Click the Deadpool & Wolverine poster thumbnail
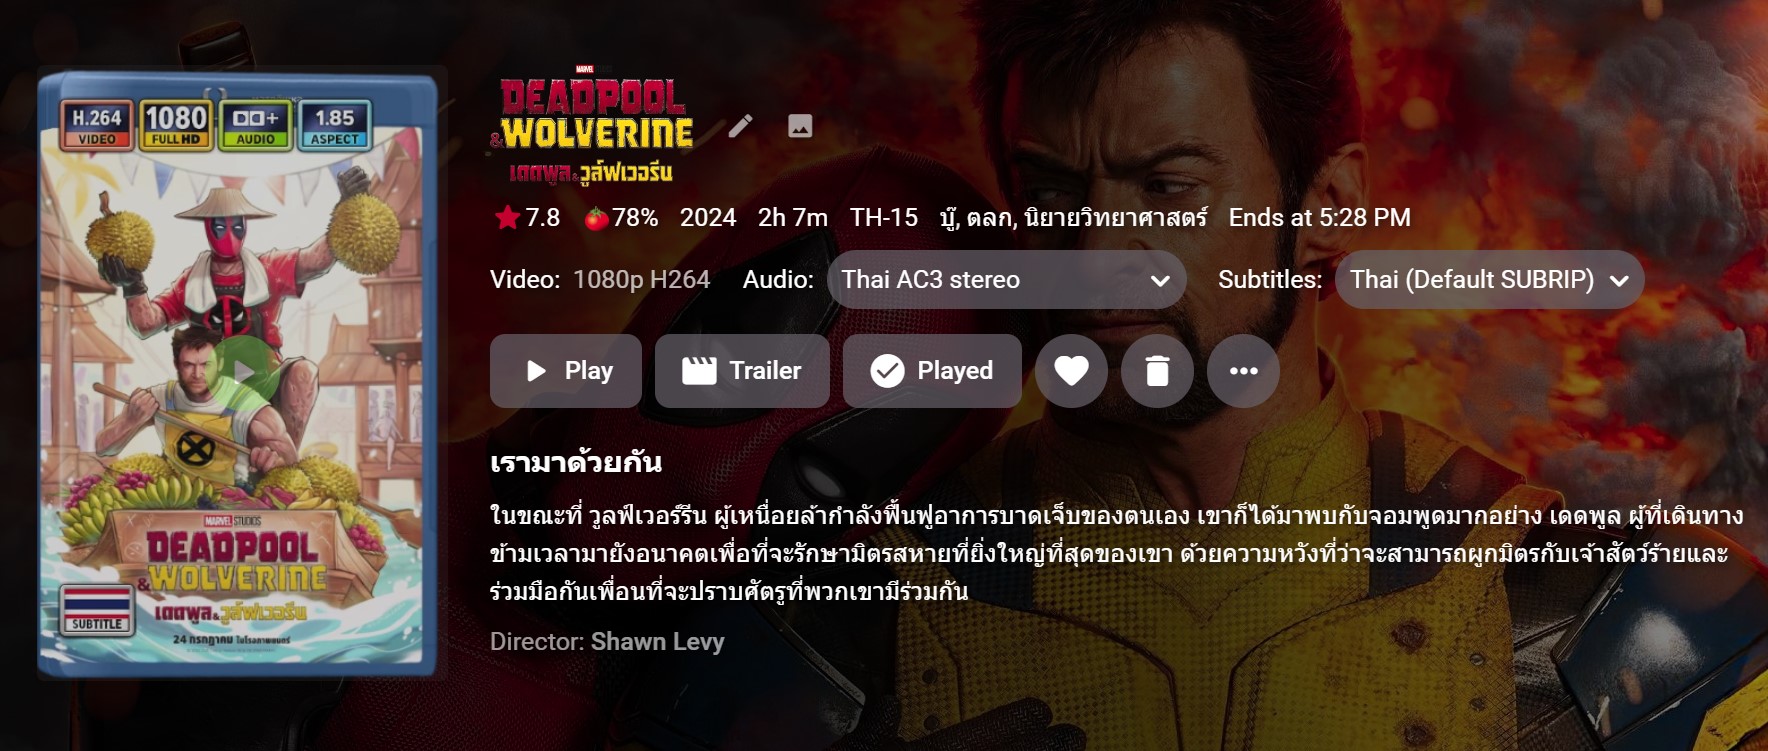The height and width of the screenshot is (751, 1768). pyautogui.click(x=237, y=372)
